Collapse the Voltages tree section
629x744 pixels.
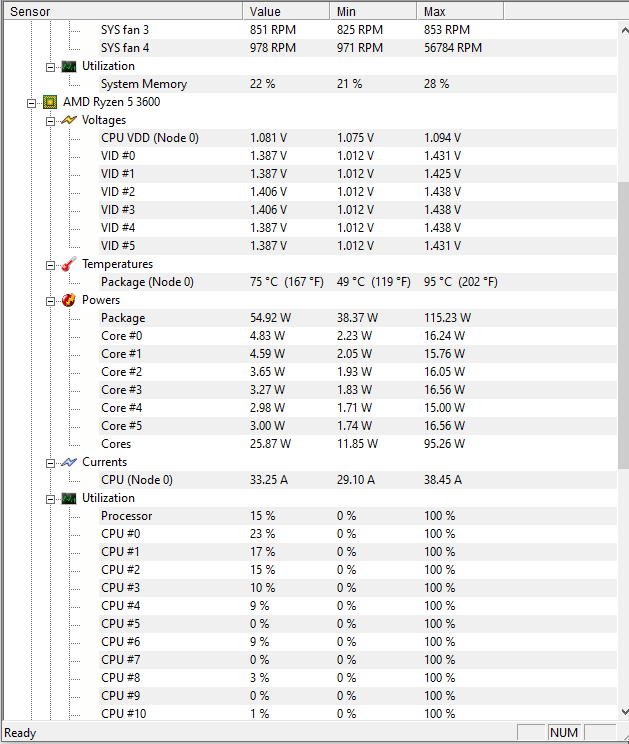(50, 121)
